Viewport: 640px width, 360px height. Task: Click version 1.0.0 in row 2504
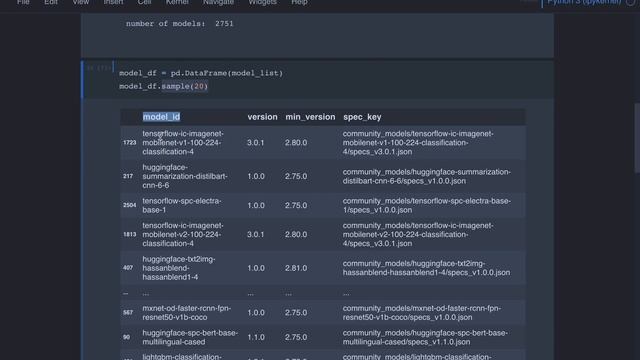coord(256,205)
